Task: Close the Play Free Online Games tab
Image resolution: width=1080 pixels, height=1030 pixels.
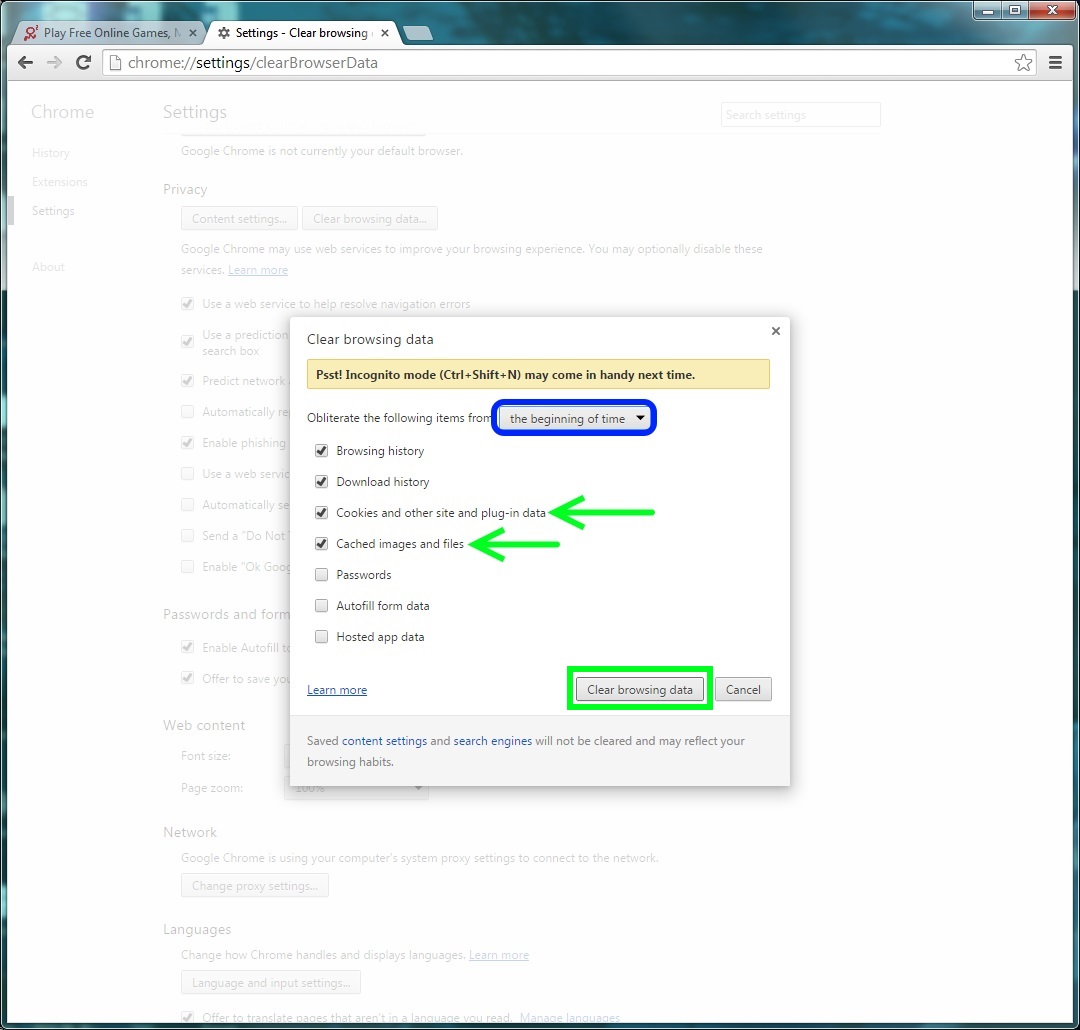Action: [x=193, y=33]
